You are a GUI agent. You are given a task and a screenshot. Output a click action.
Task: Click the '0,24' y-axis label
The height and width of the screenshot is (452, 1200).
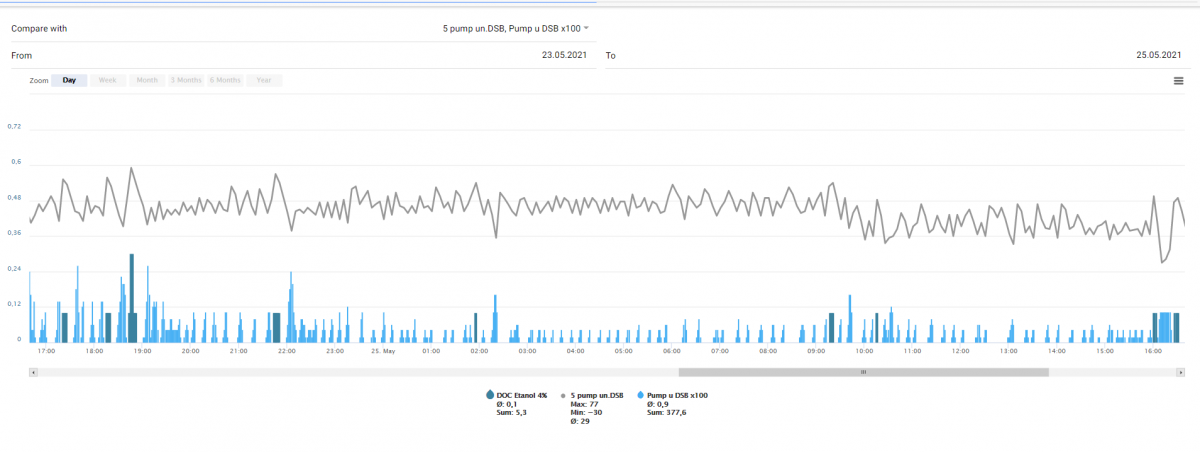(x=14, y=269)
